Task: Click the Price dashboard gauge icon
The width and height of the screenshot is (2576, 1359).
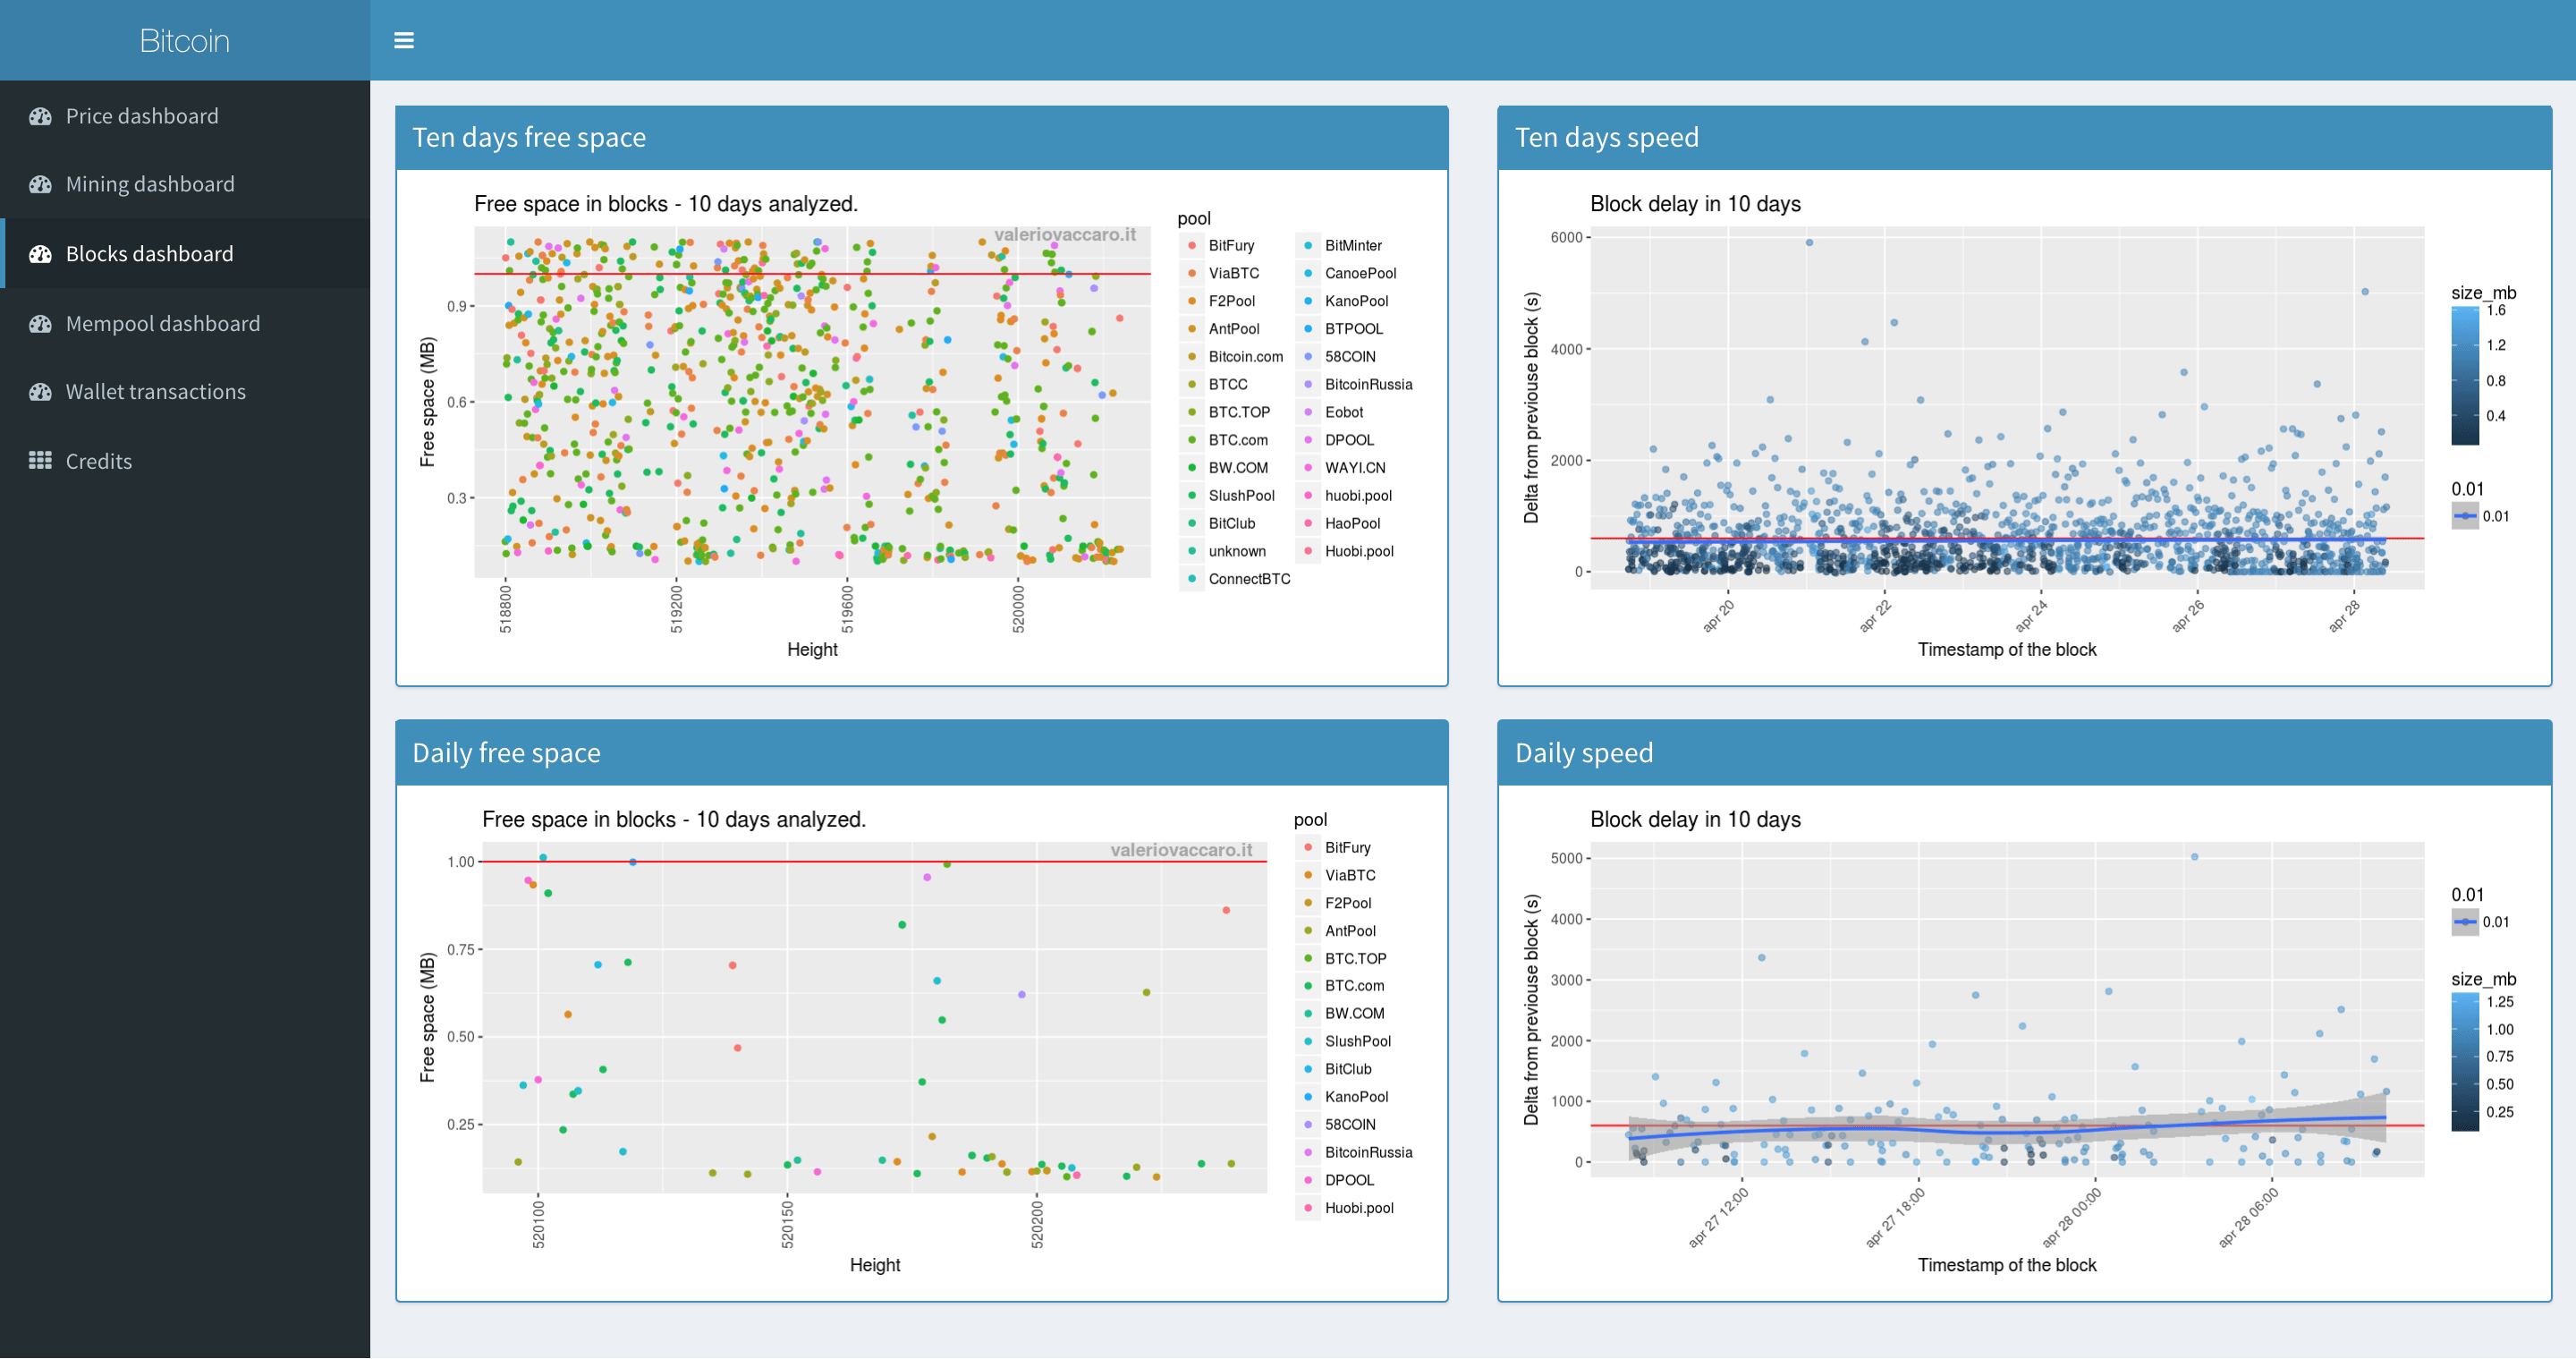Action: pos(40,116)
